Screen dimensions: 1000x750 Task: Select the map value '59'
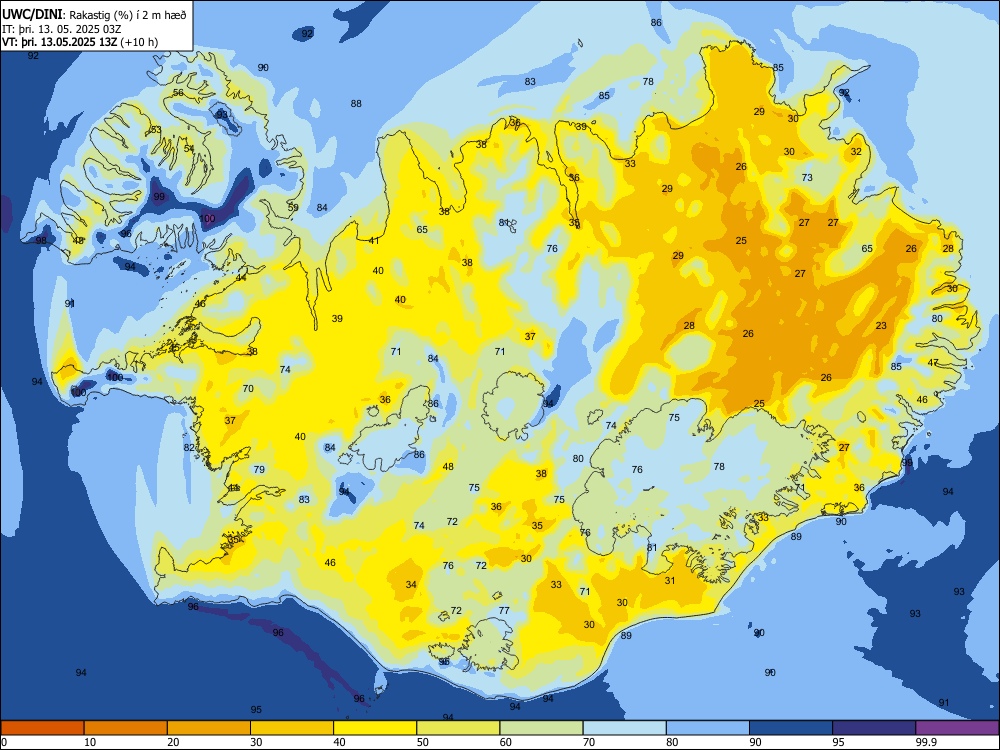coord(293,207)
